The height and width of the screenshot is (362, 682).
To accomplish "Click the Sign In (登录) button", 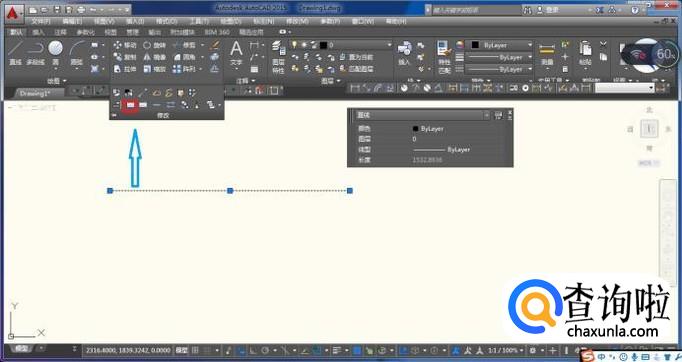I will tap(548, 9).
